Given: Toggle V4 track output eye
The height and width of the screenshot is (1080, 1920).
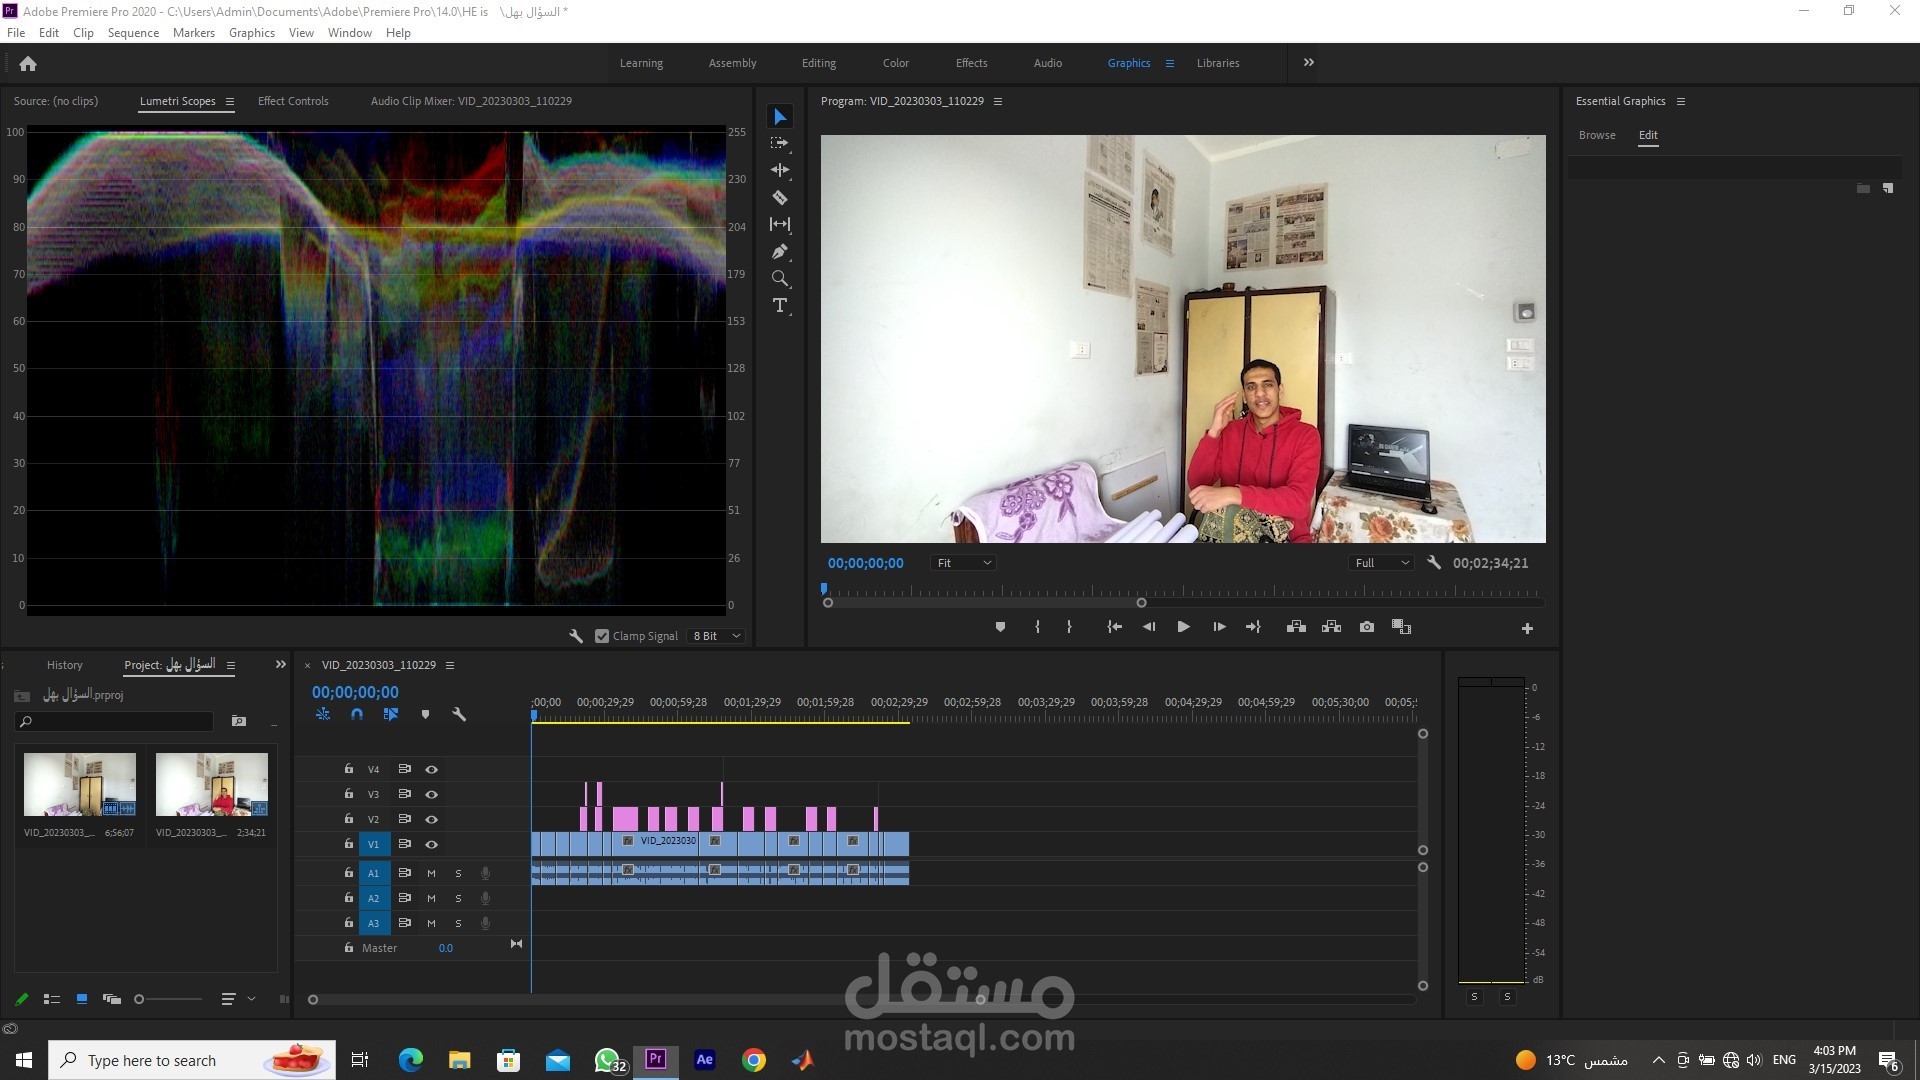Looking at the screenshot, I should 432,769.
